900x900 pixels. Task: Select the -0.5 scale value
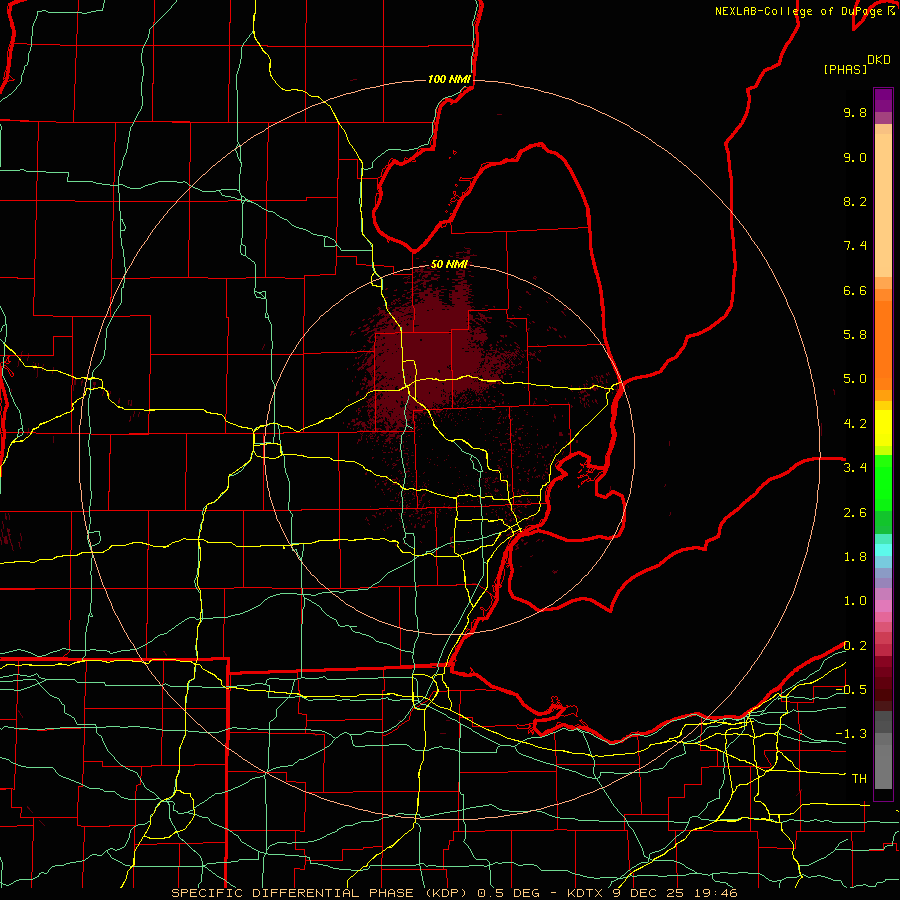pos(851,689)
